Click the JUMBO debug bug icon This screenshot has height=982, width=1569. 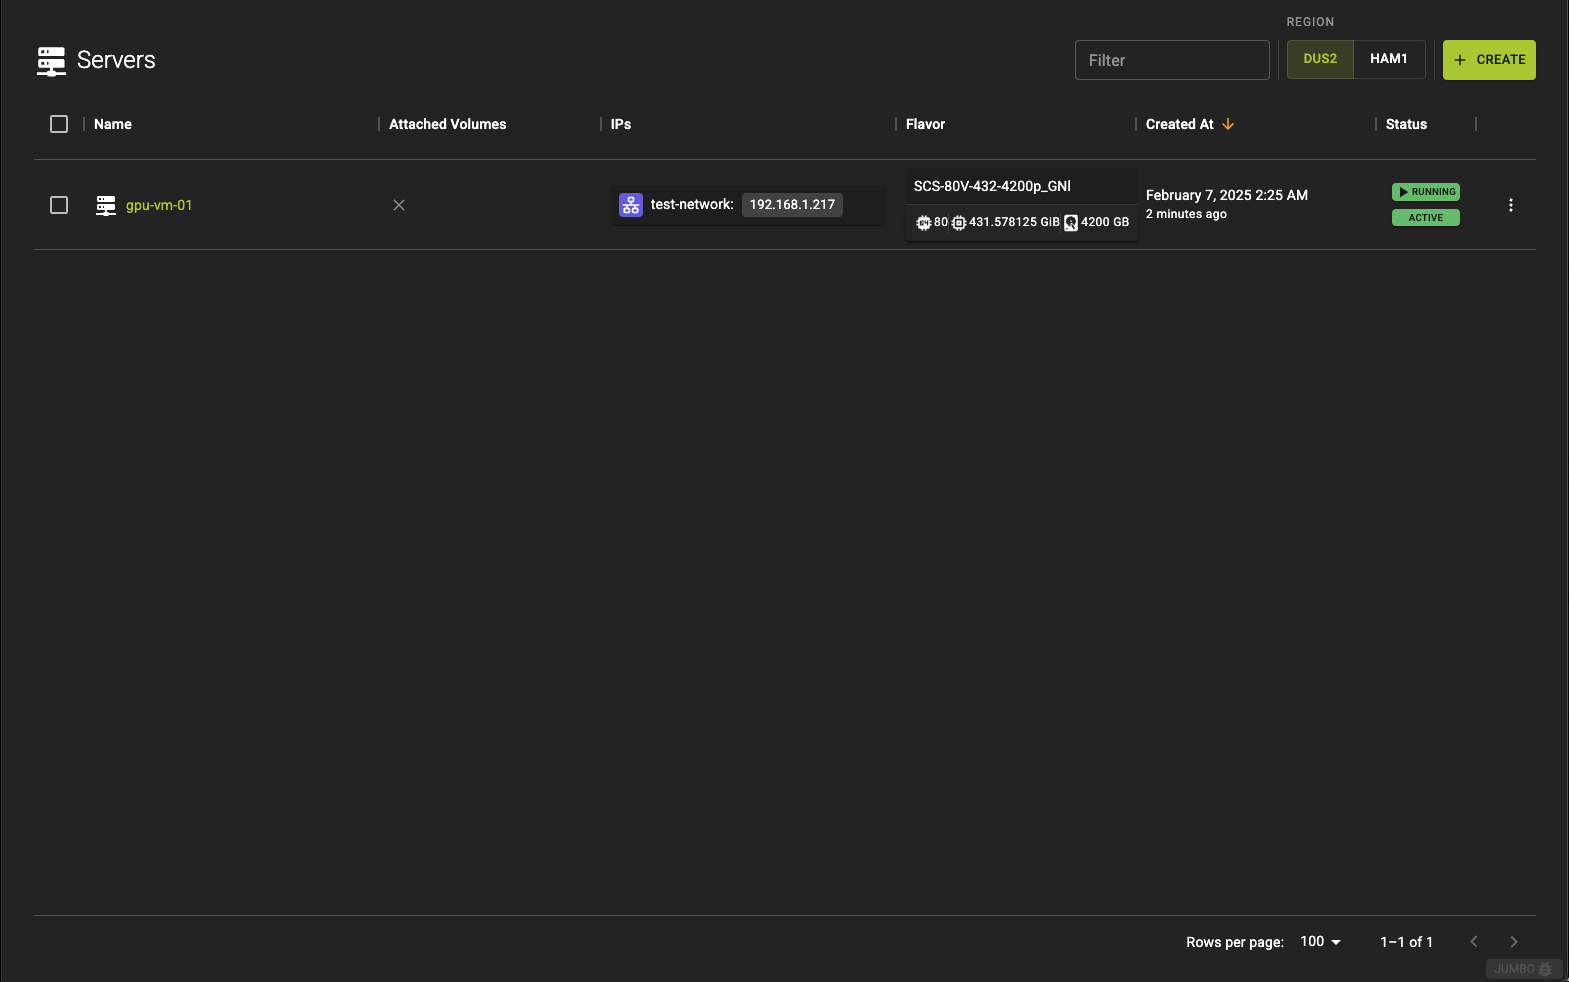(x=1545, y=969)
